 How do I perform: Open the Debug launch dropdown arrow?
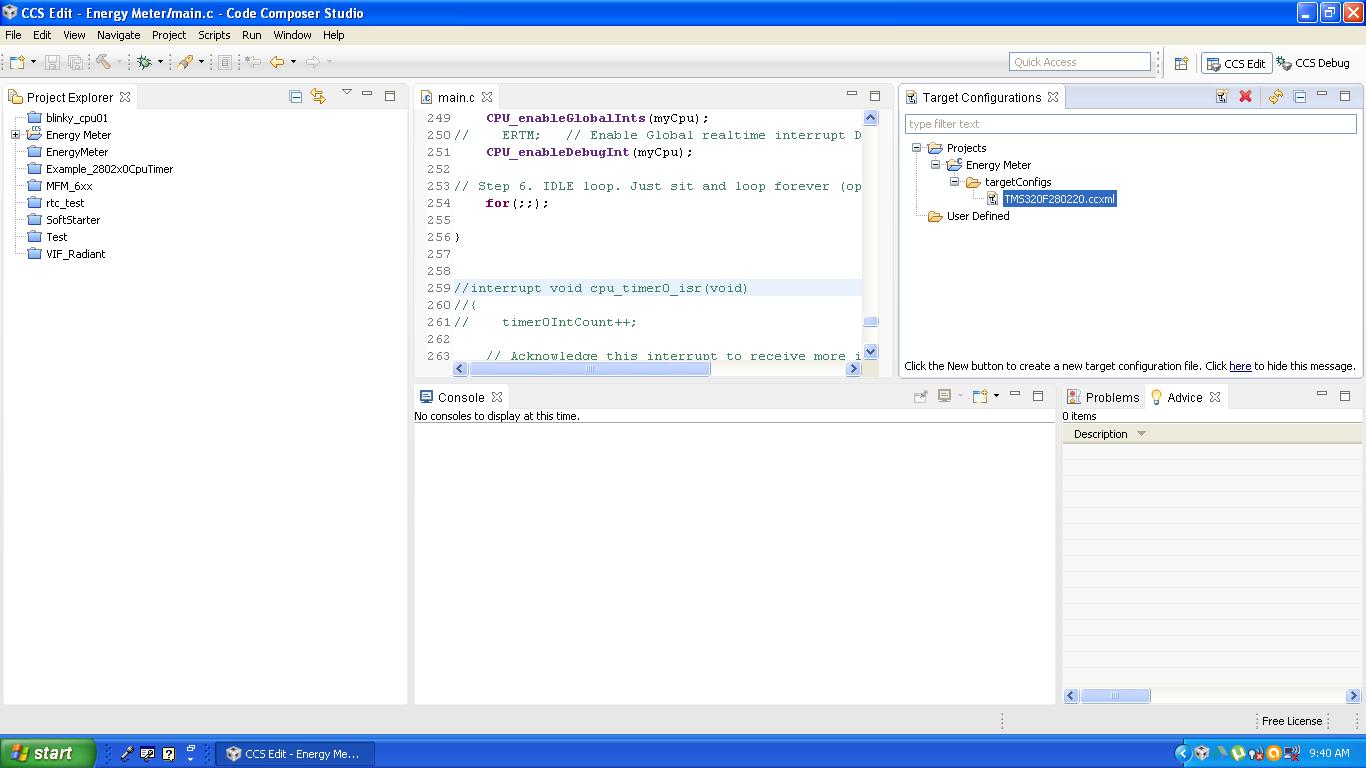[160, 62]
